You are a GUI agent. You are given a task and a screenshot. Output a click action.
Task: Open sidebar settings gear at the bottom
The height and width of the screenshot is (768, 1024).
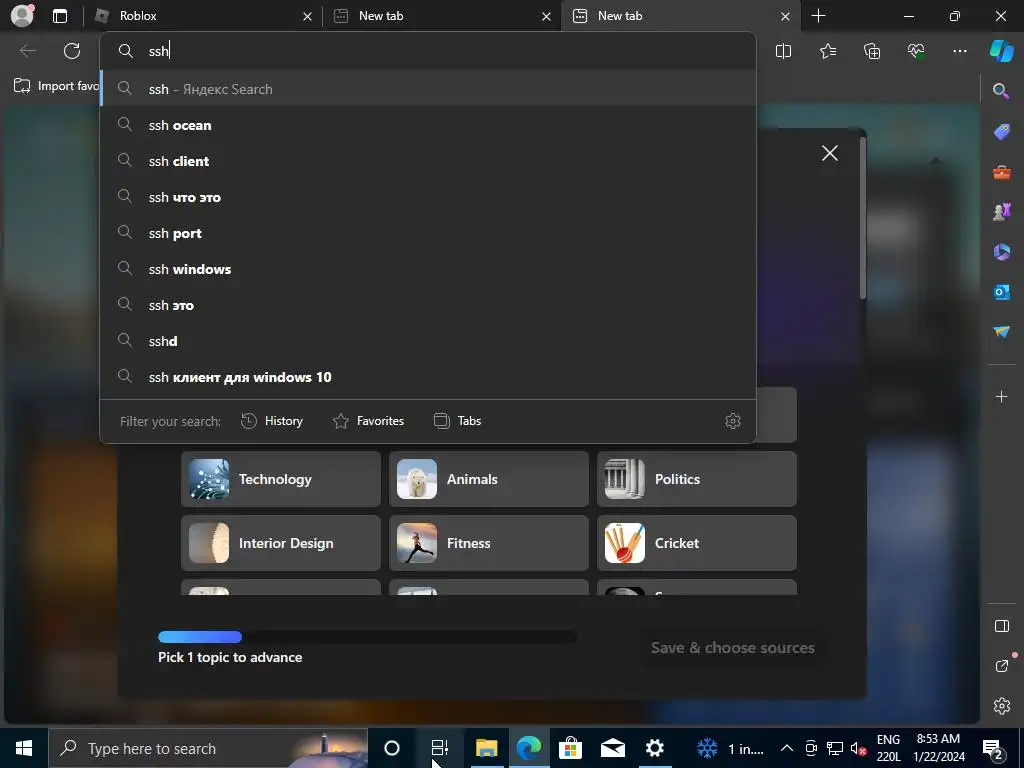pos(1001,706)
